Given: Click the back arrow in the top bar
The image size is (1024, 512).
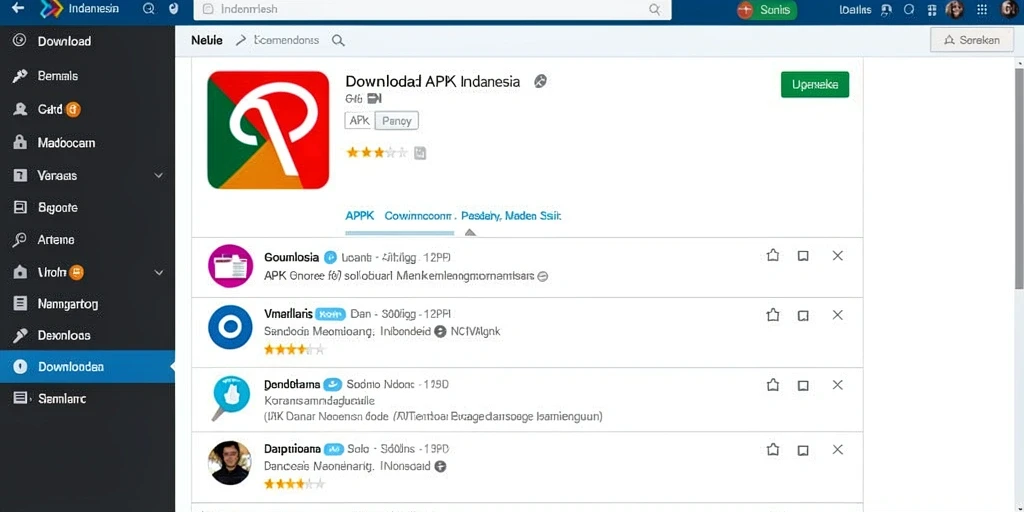Looking at the screenshot, I should (18, 8).
